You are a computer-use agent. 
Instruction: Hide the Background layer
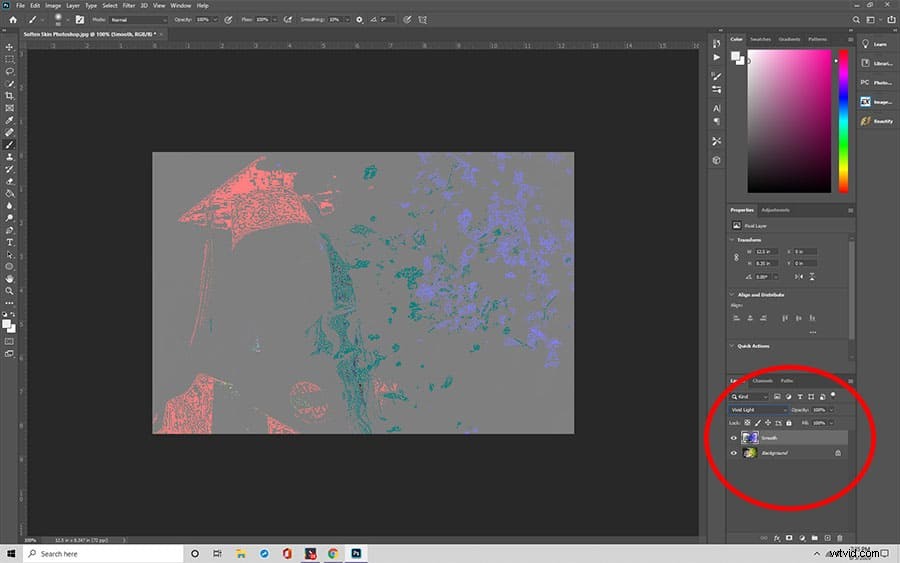734,453
